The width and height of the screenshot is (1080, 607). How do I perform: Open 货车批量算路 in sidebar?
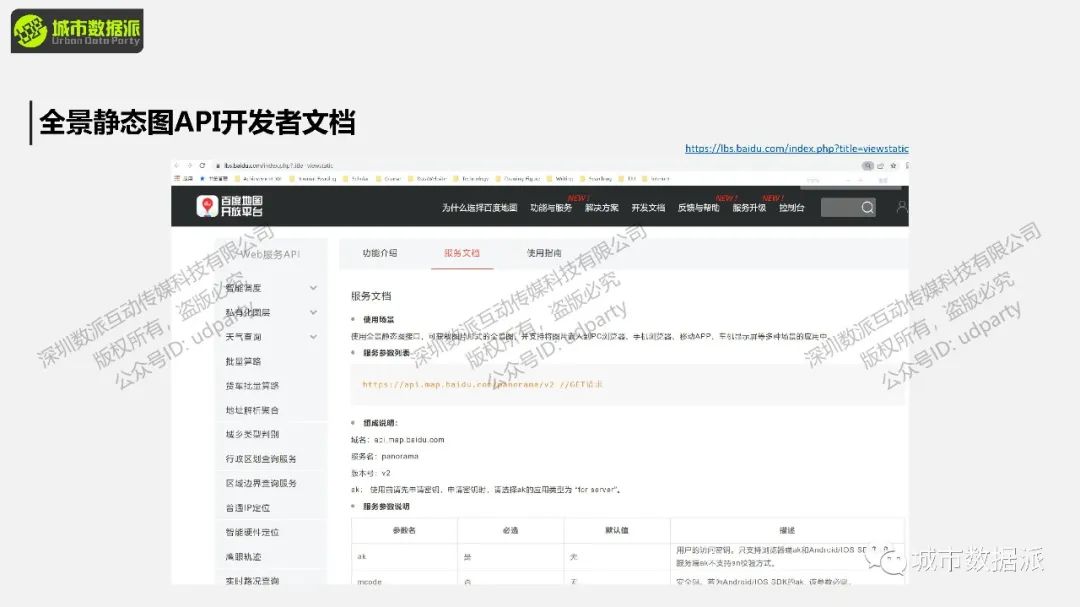(x=252, y=385)
